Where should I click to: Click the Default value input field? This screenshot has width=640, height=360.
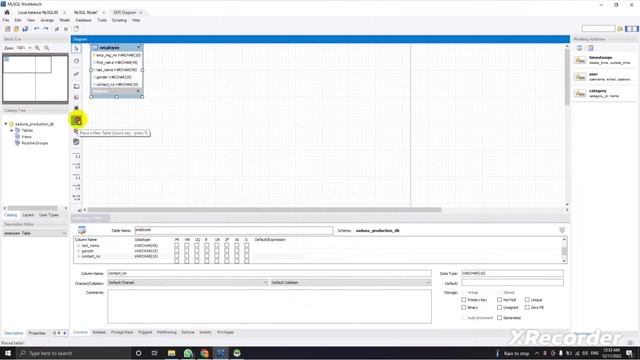click(512, 283)
